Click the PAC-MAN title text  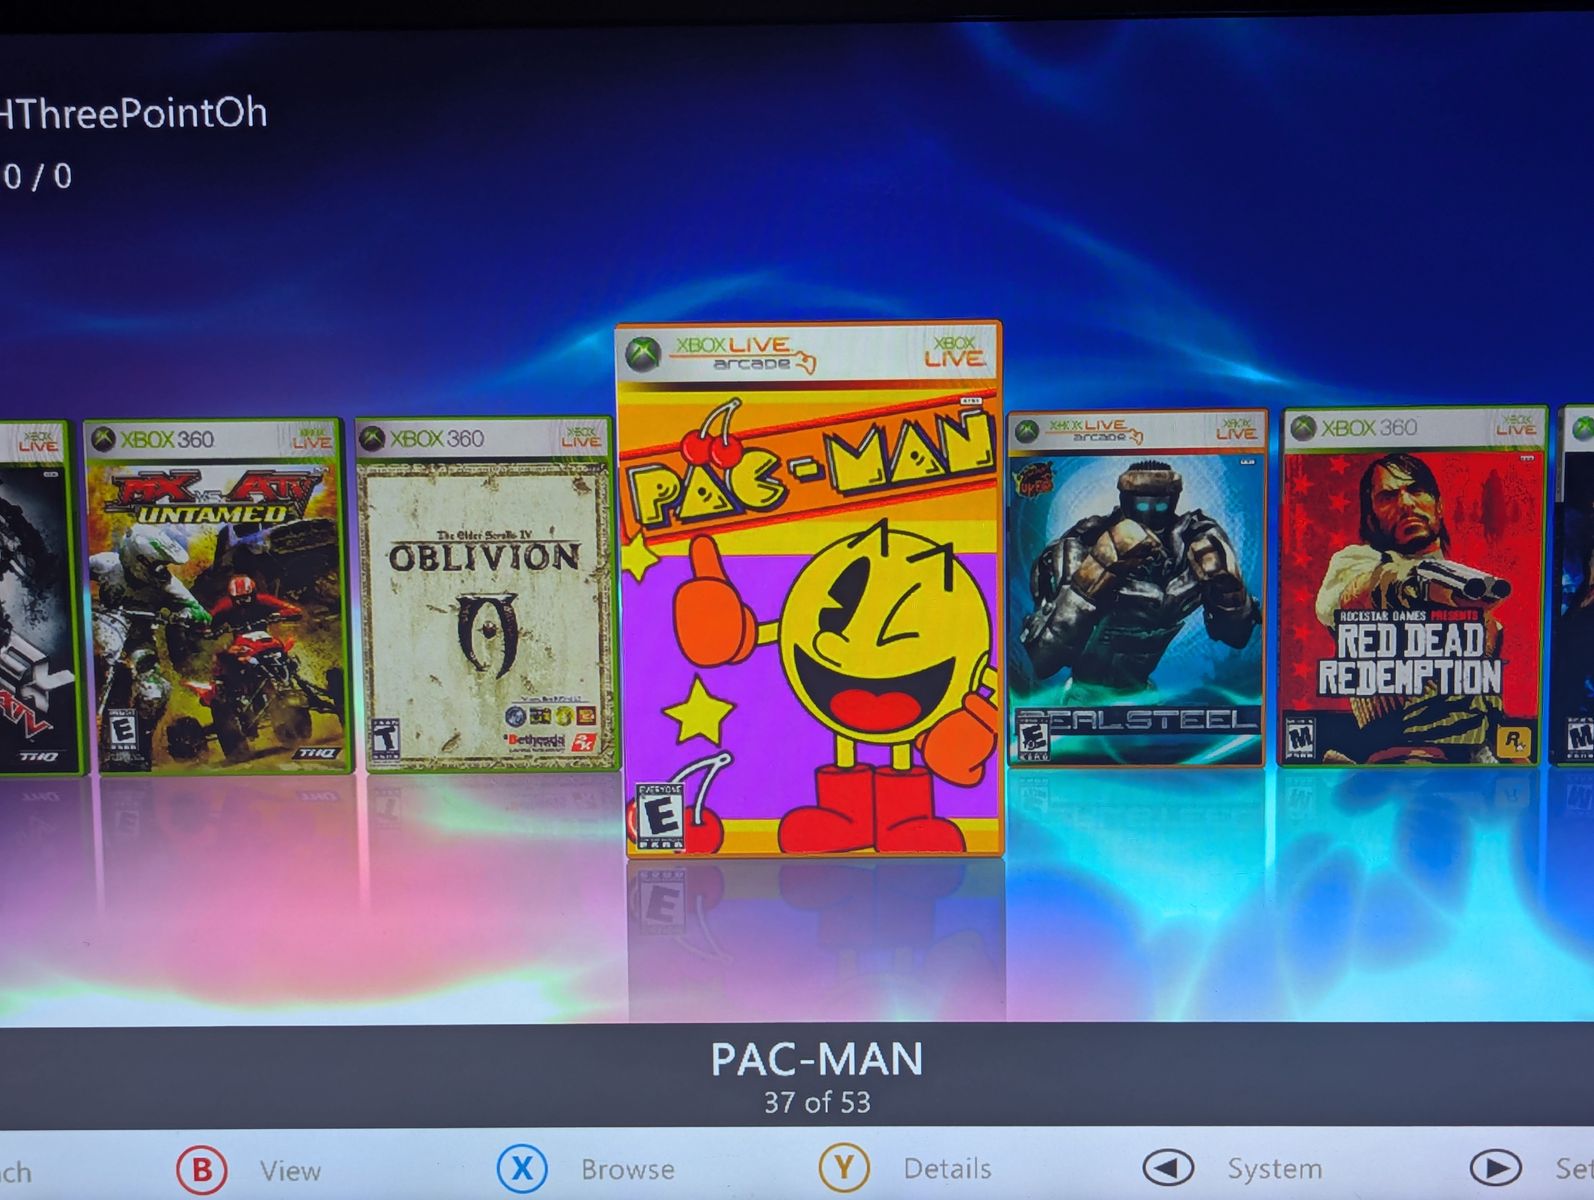(817, 1059)
